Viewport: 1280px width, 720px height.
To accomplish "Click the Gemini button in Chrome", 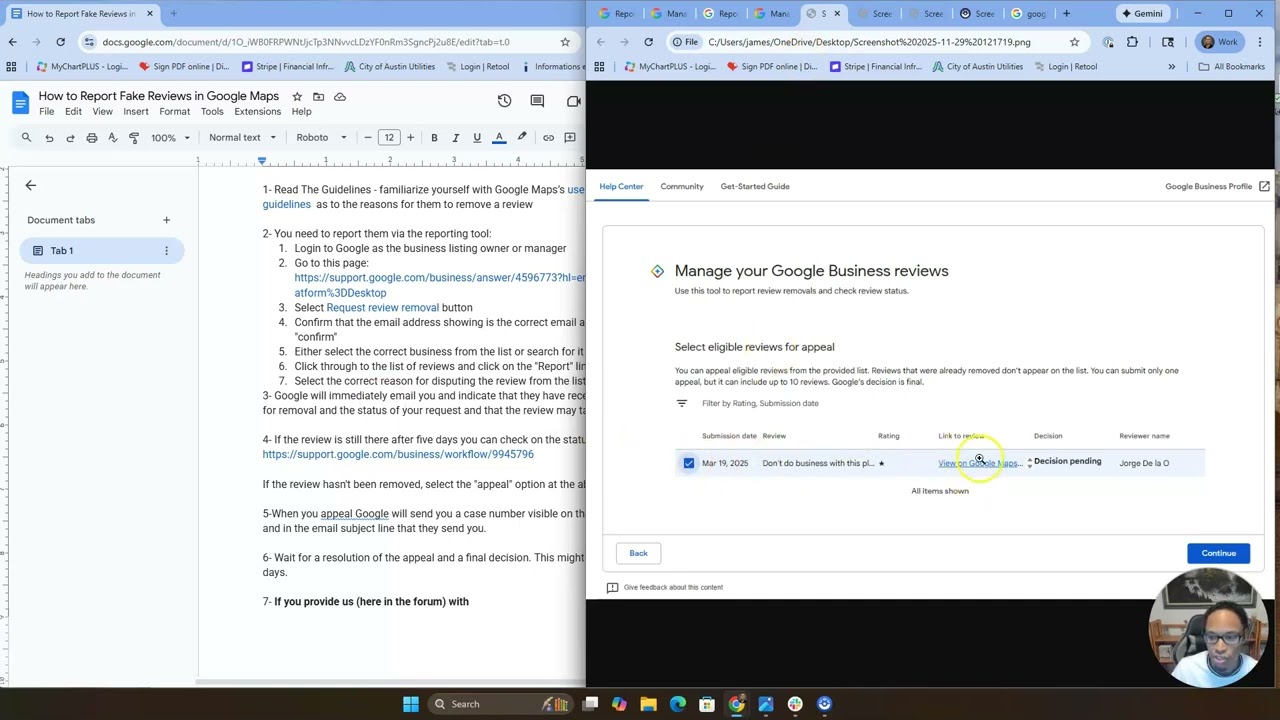I will pyautogui.click(x=1141, y=14).
